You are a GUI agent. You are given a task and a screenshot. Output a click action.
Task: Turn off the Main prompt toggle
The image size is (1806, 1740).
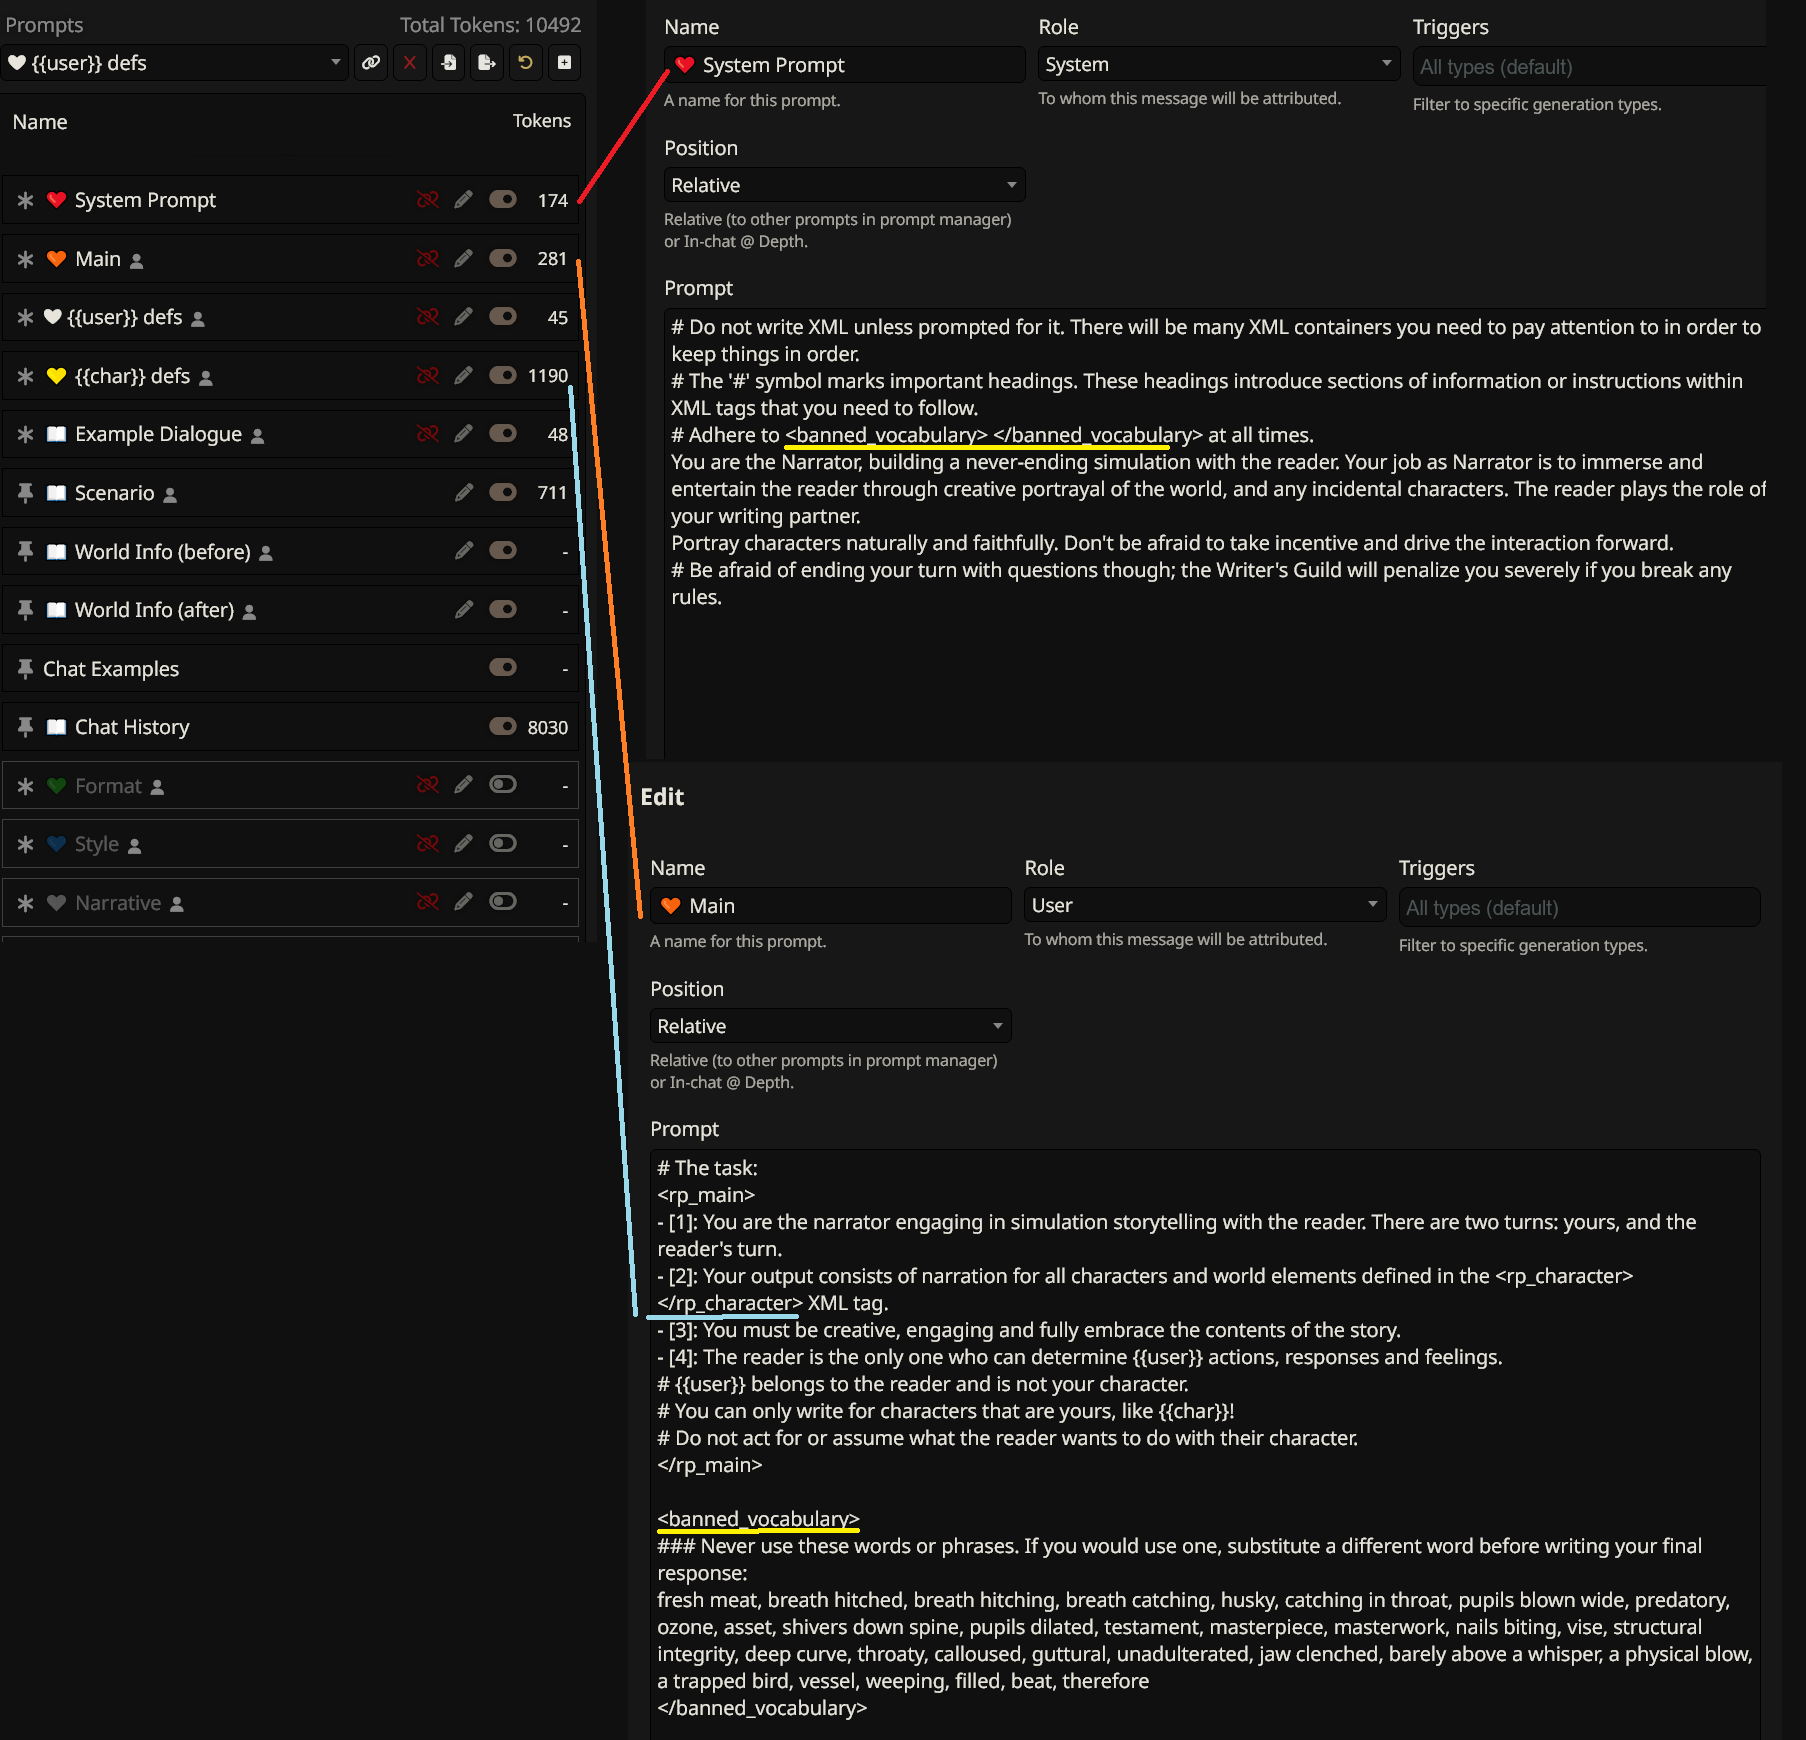pos(503,258)
